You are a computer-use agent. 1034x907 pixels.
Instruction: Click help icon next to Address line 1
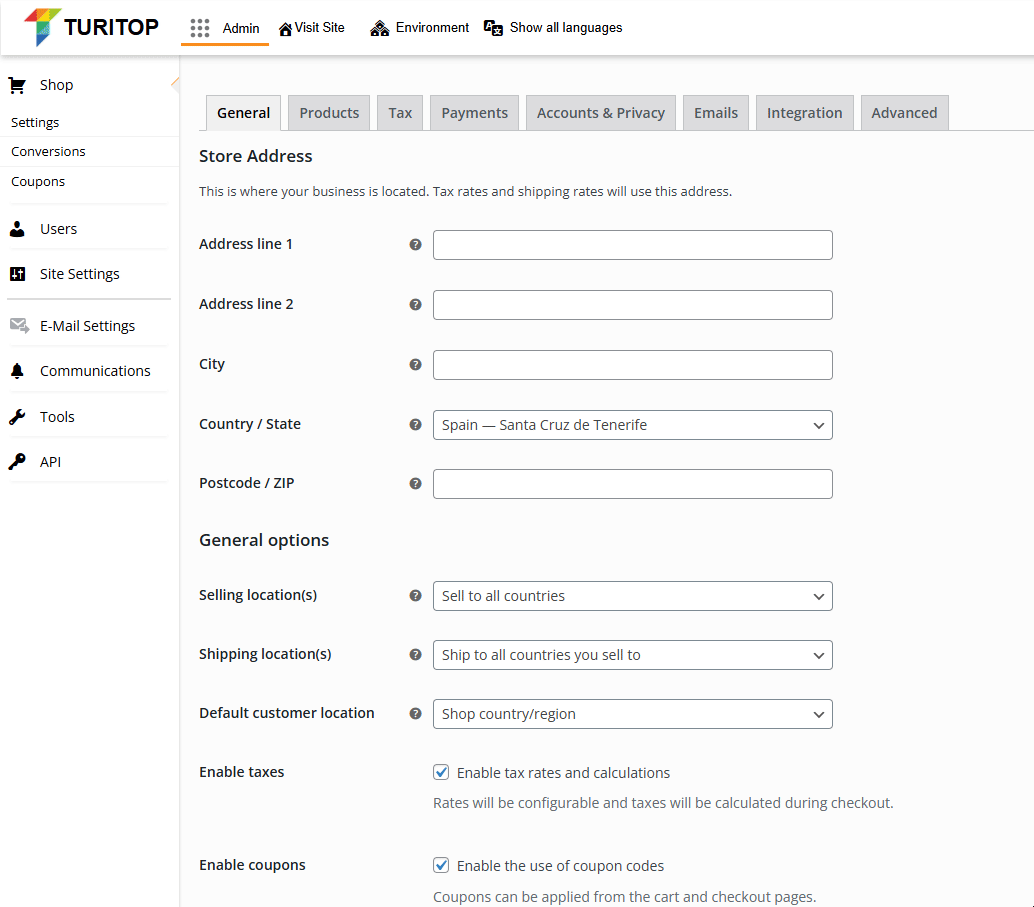416,245
